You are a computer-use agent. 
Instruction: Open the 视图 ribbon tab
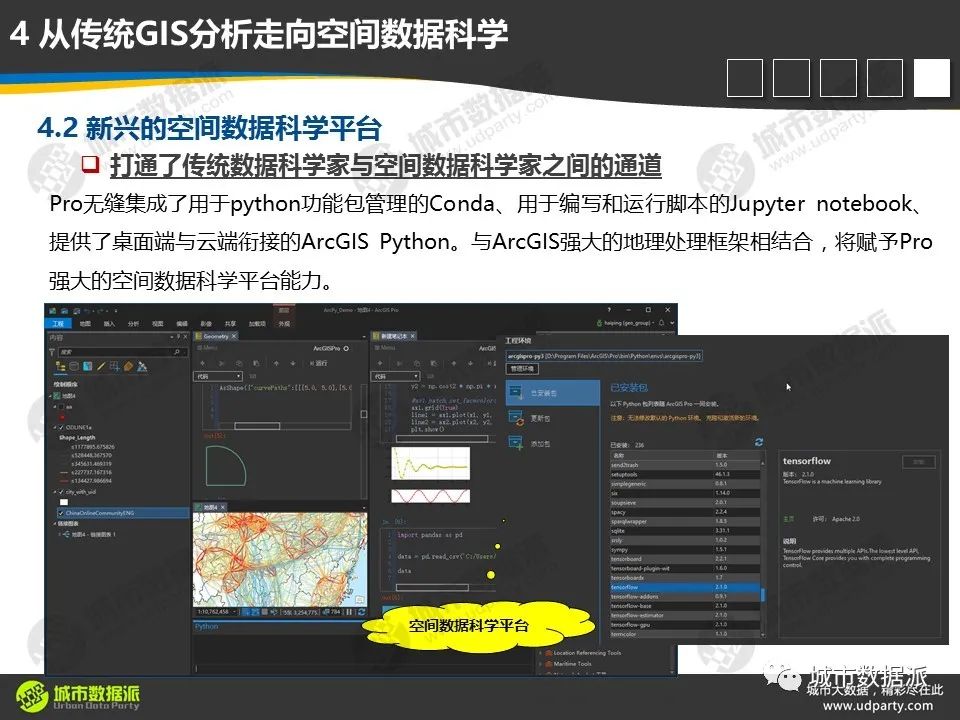[157, 323]
